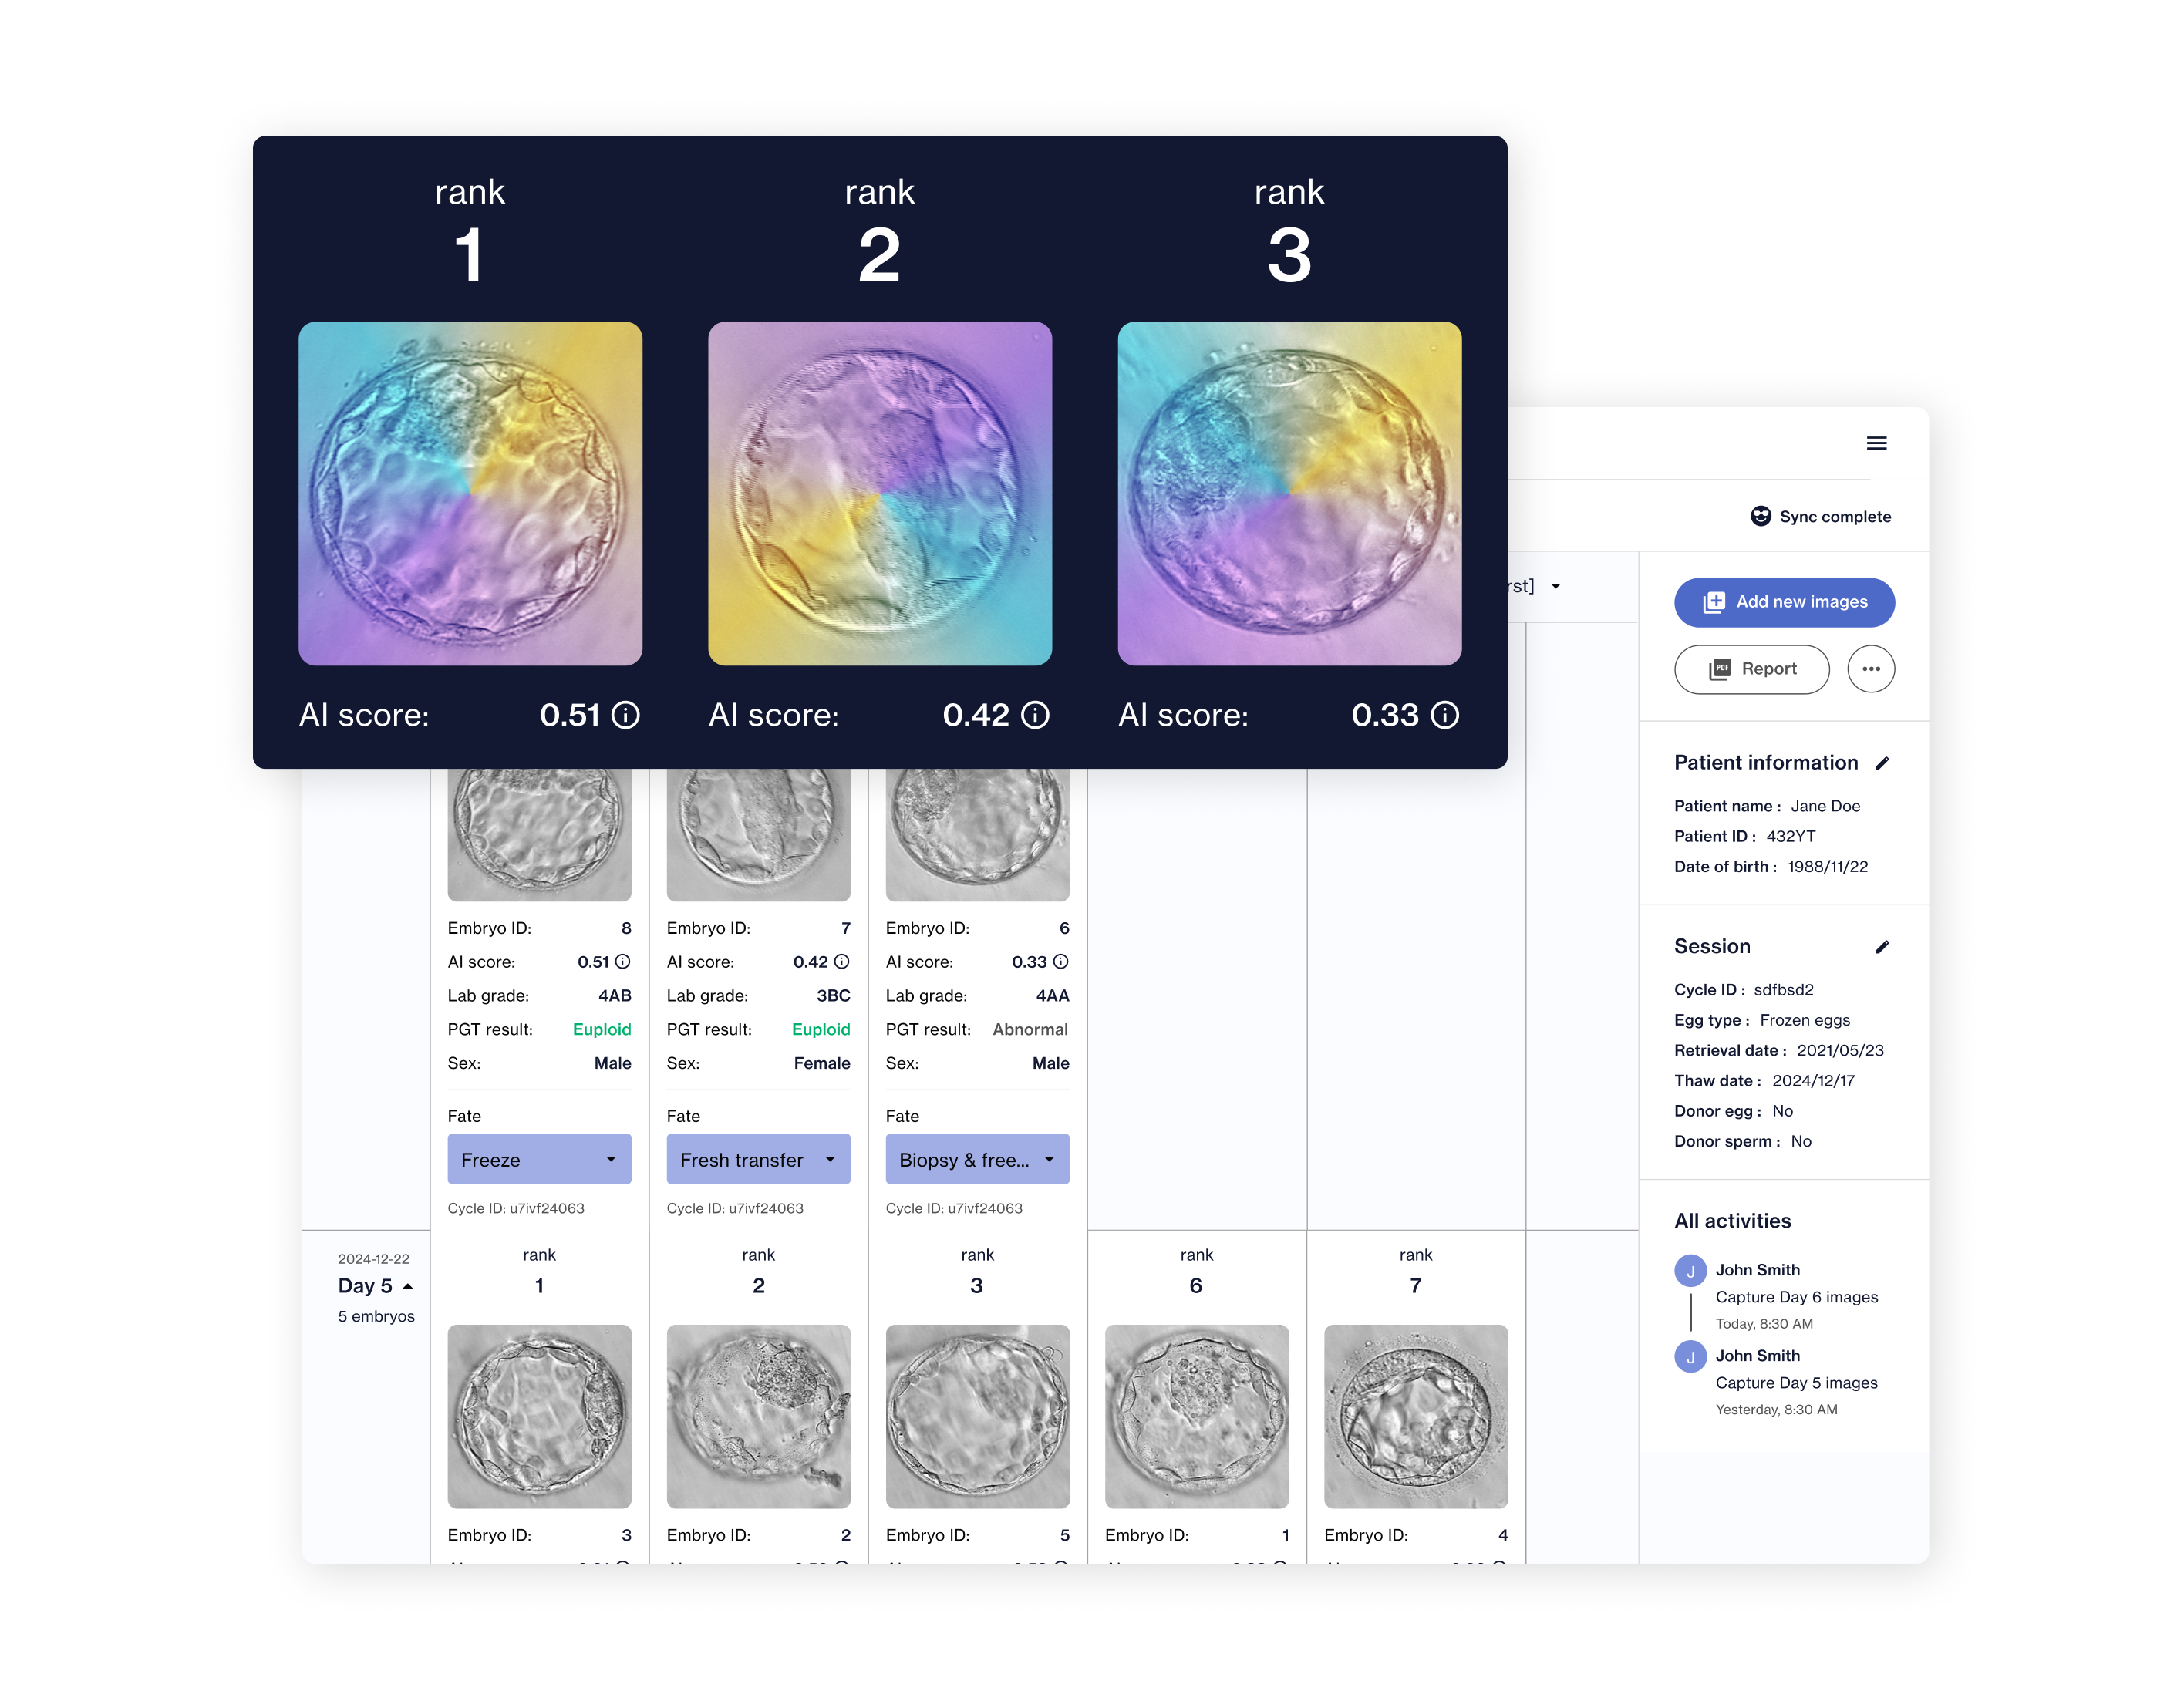The width and height of the screenshot is (2184, 1681).
Task: Click Cycle ID value 'sdfbsd2'
Action: pos(1783,990)
